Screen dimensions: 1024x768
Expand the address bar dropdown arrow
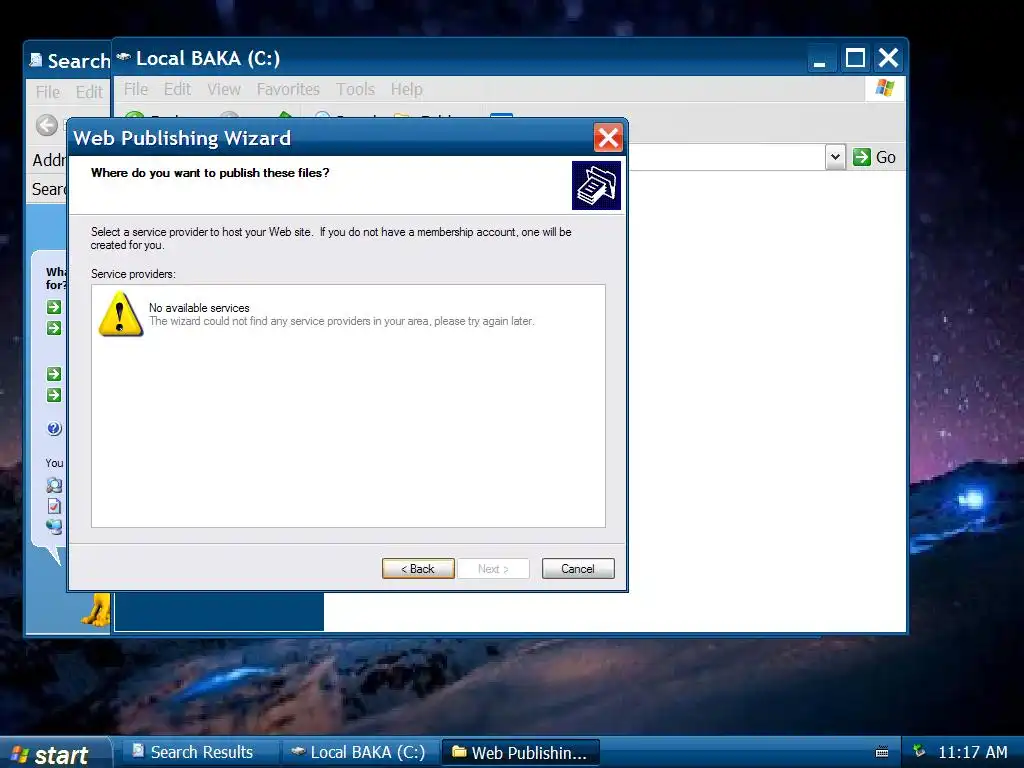coord(835,157)
